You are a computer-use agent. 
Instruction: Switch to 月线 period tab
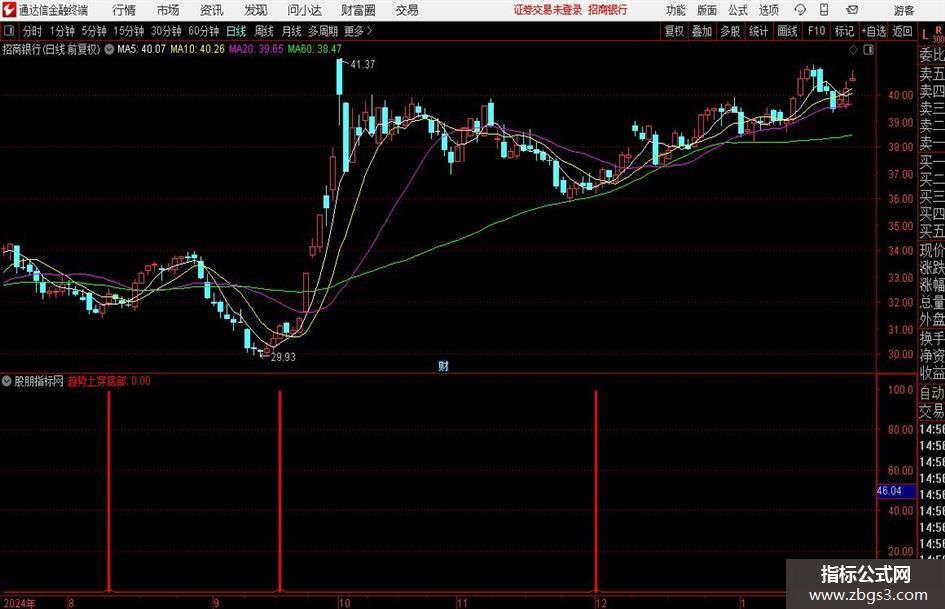tap(291, 31)
